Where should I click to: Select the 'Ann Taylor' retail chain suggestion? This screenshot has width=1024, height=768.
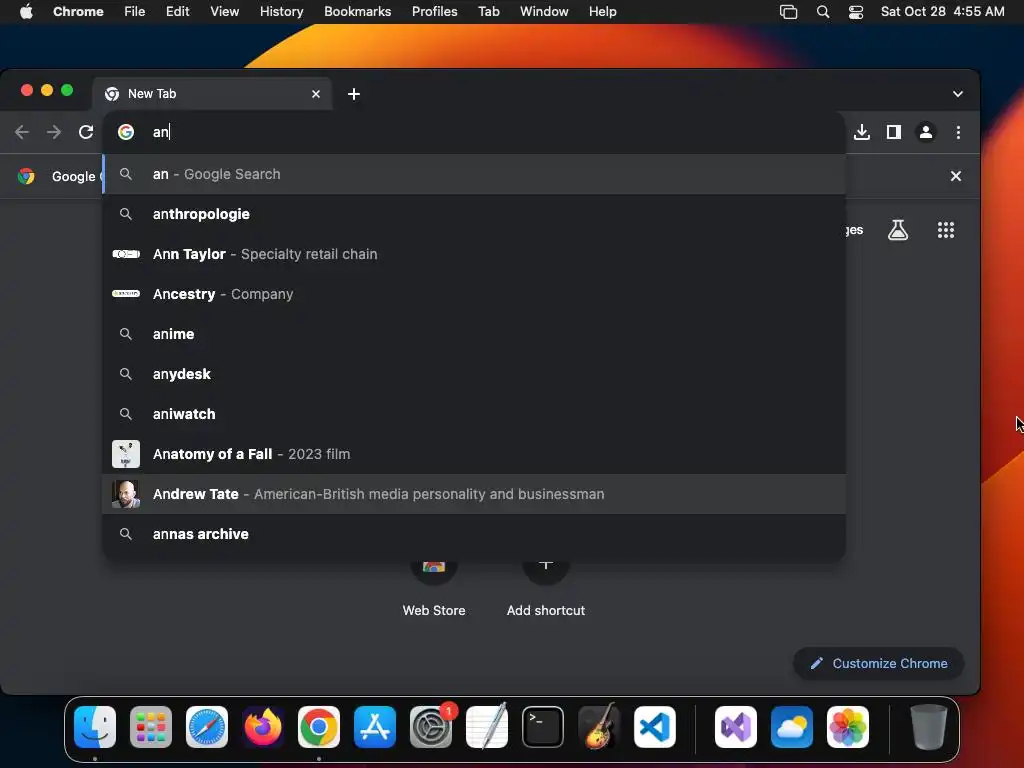(475, 254)
